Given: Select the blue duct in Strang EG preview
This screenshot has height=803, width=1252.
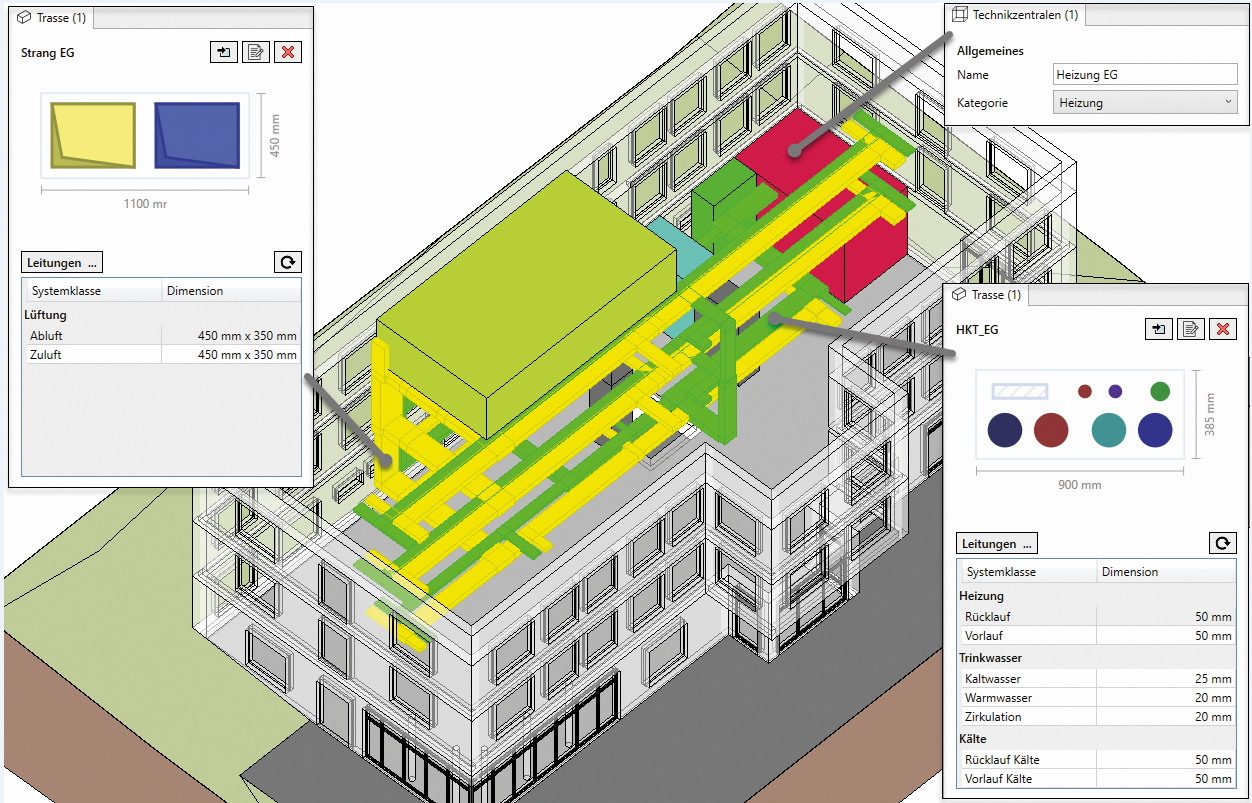Looking at the screenshot, I should pos(197,136).
